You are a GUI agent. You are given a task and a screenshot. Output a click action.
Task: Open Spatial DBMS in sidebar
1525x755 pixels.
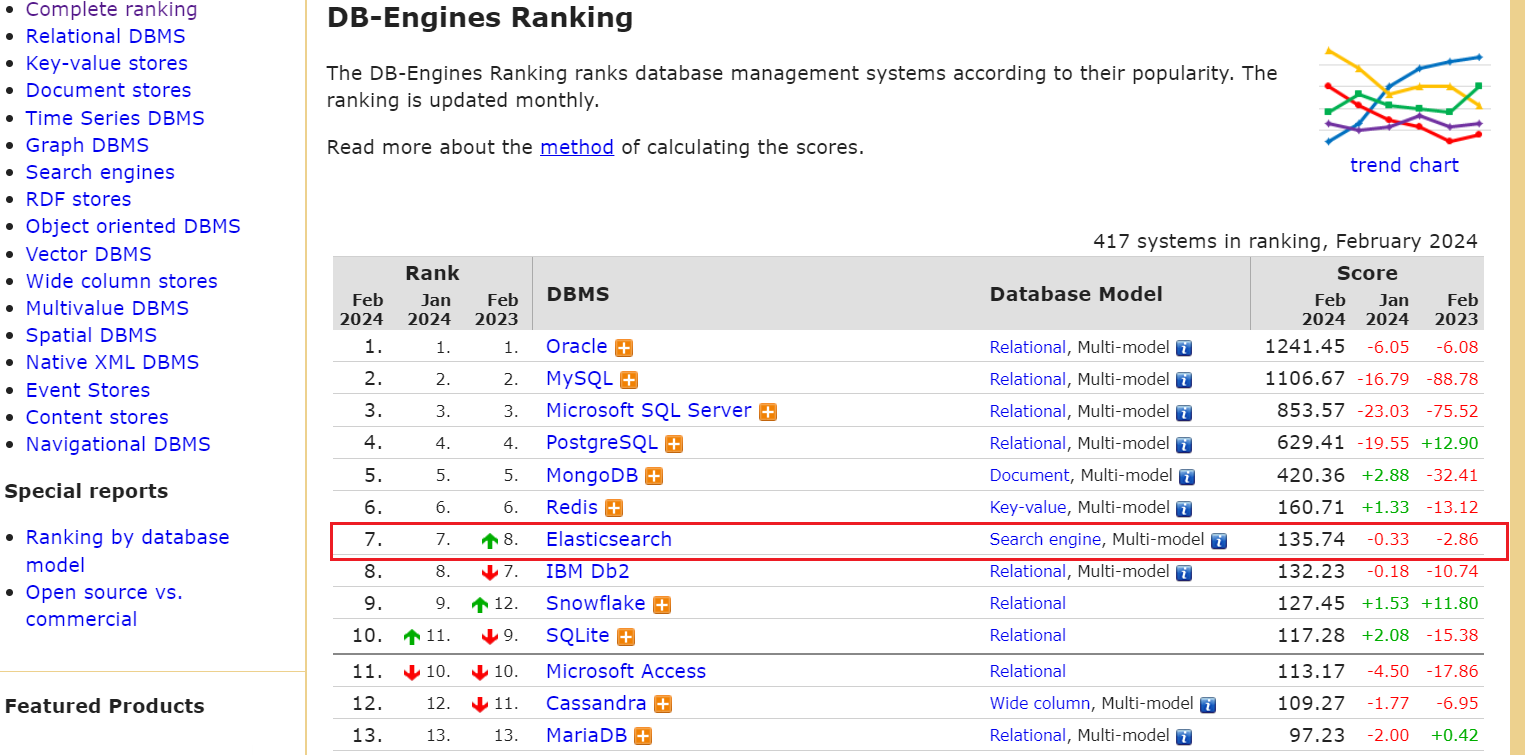(91, 335)
